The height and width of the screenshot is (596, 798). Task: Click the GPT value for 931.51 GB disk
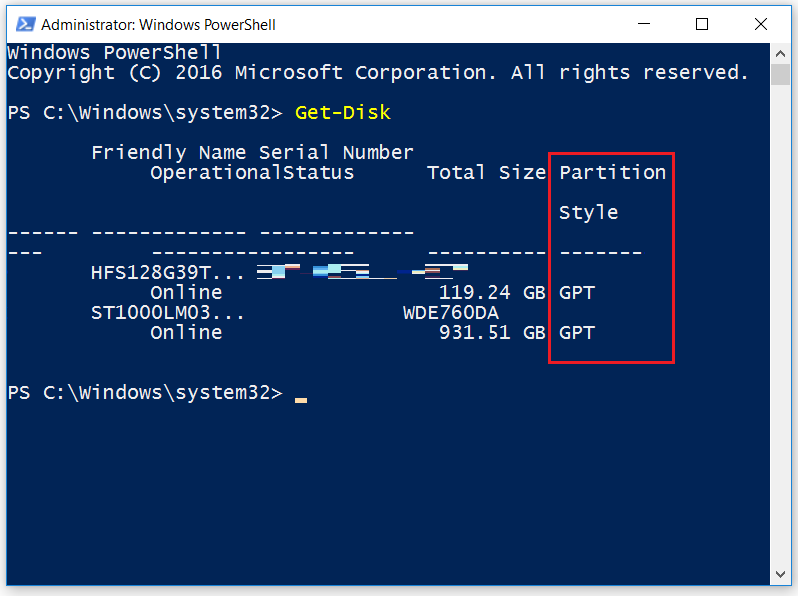(577, 332)
